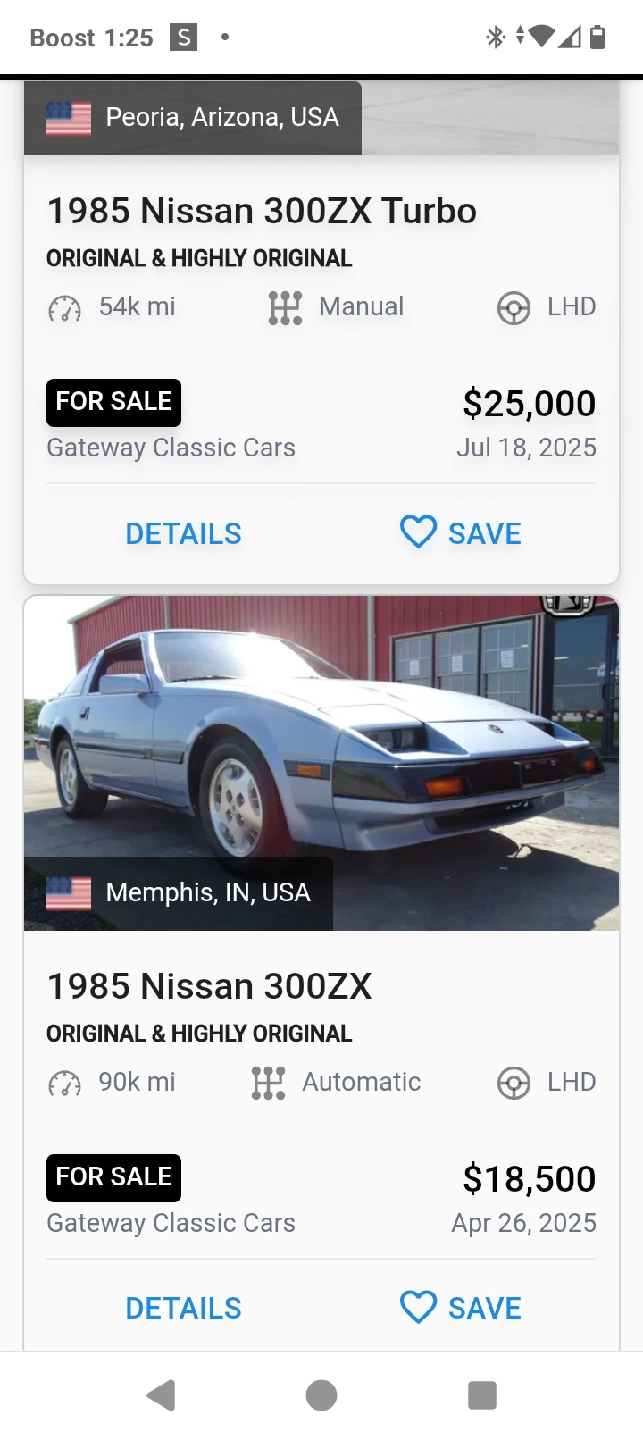This screenshot has width=643, height=1440.
Task: Open DETAILS for 1985 Nissan 300ZX Turbo
Action: (x=183, y=533)
